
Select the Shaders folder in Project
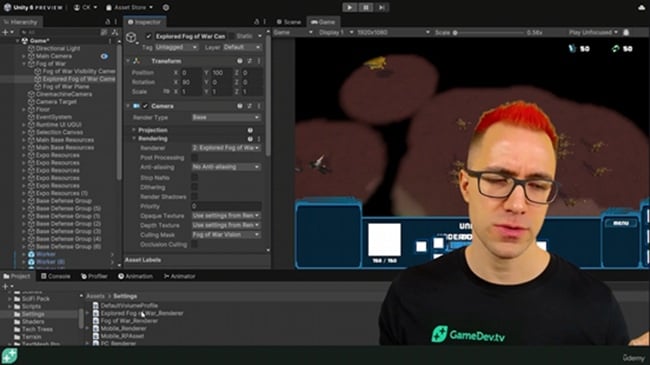pos(33,321)
